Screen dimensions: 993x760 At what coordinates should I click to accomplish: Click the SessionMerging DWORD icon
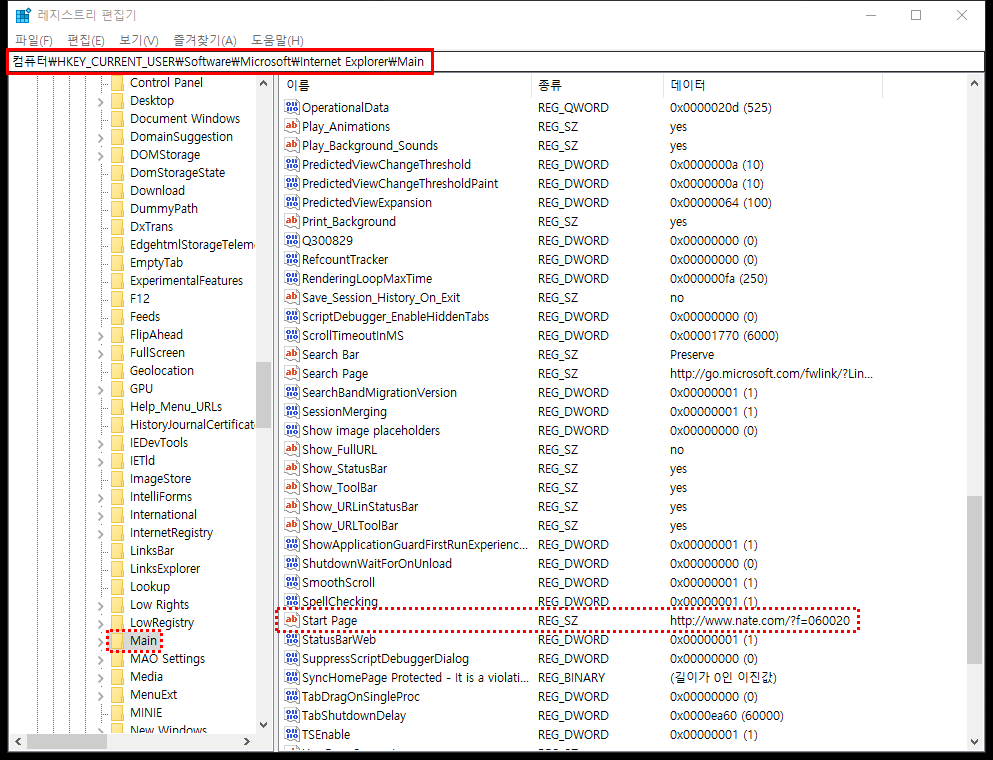tap(291, 411)
